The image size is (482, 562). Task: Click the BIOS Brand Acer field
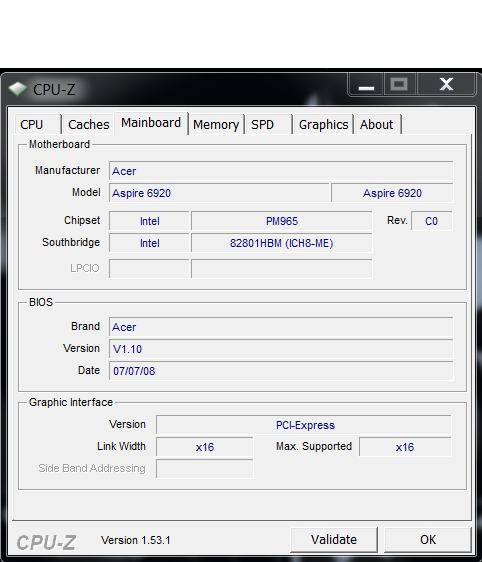(x=281, y=327)
